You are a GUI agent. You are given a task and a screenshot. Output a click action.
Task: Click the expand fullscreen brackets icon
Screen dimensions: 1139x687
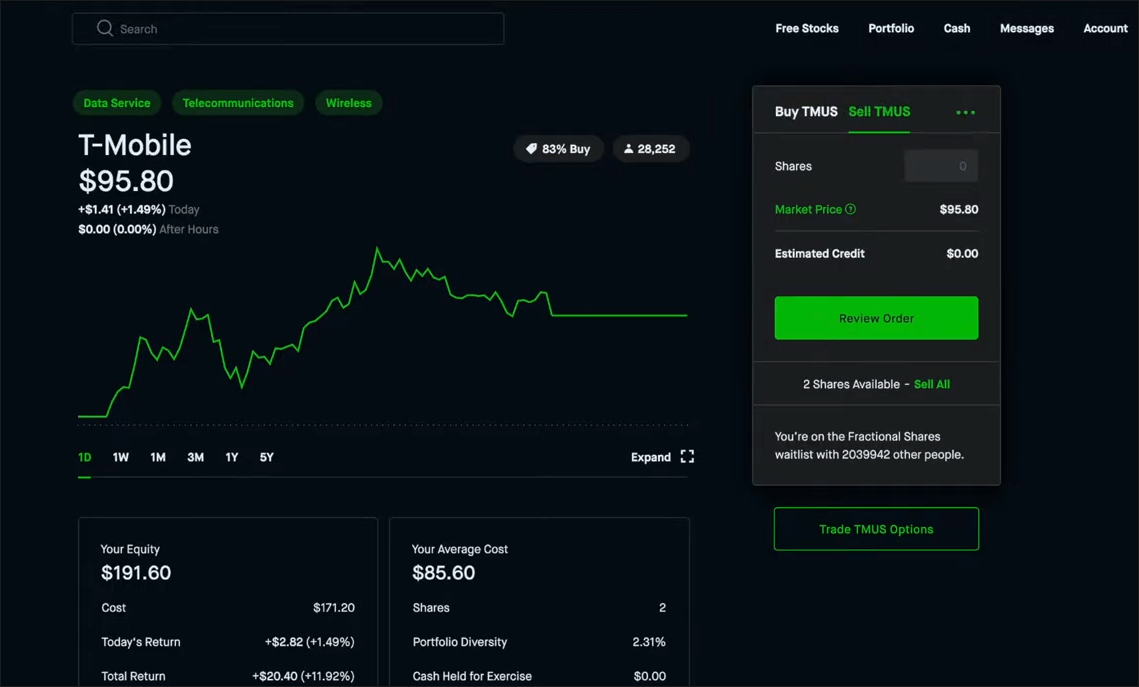(687, 457)
